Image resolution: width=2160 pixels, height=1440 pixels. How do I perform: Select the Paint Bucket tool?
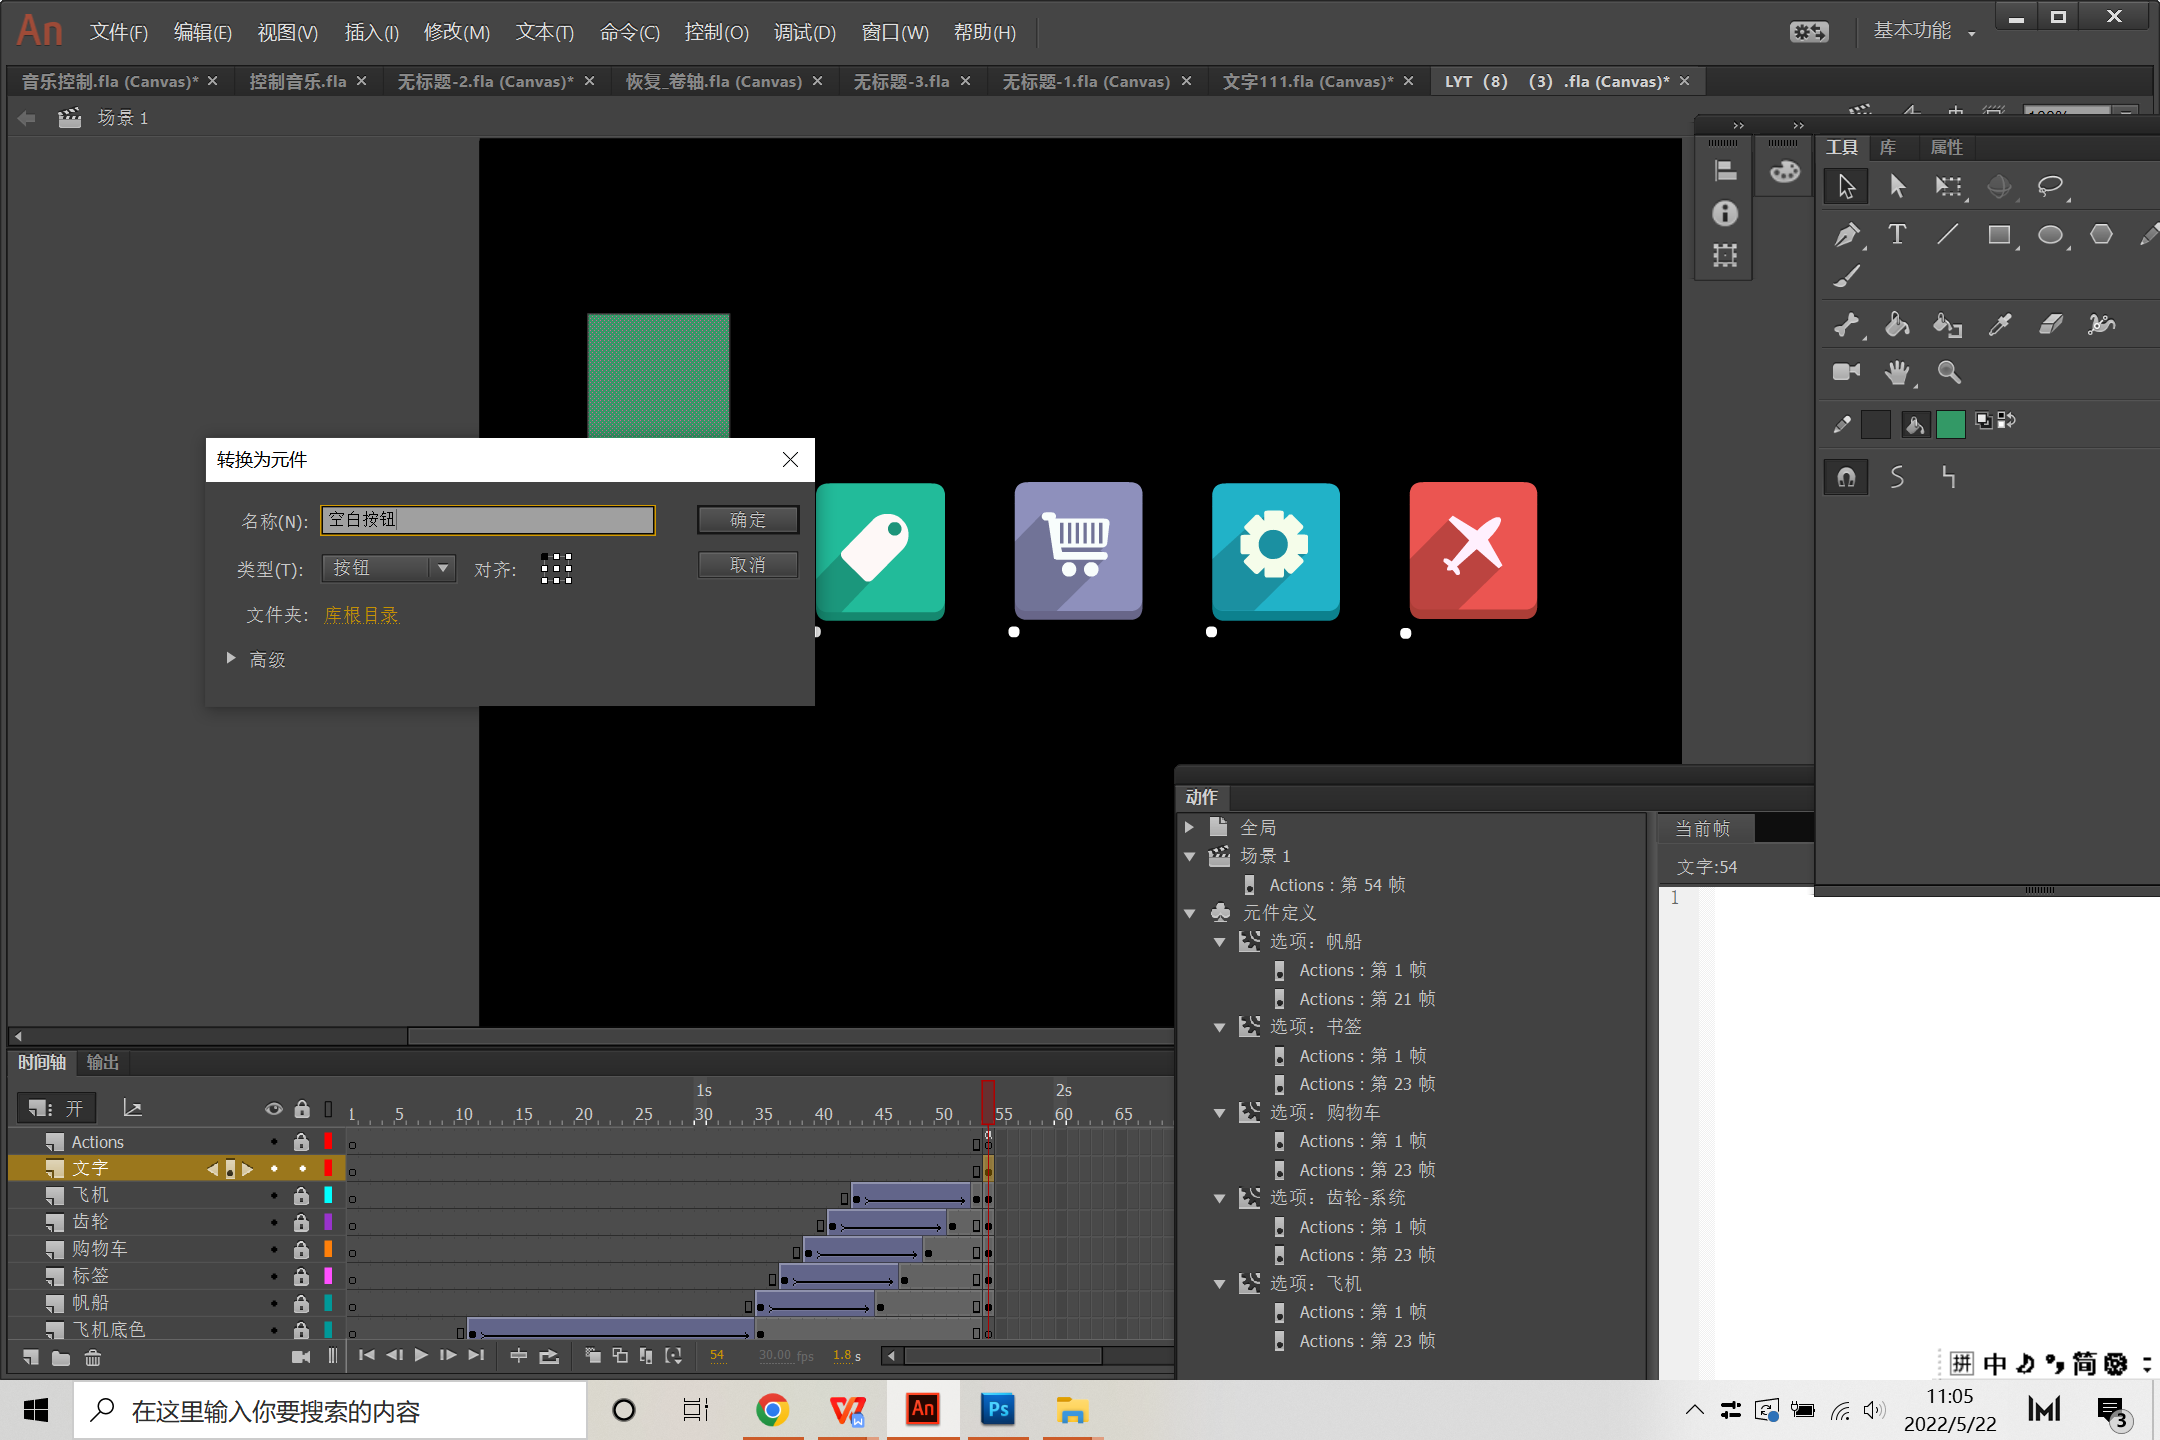1896,324
